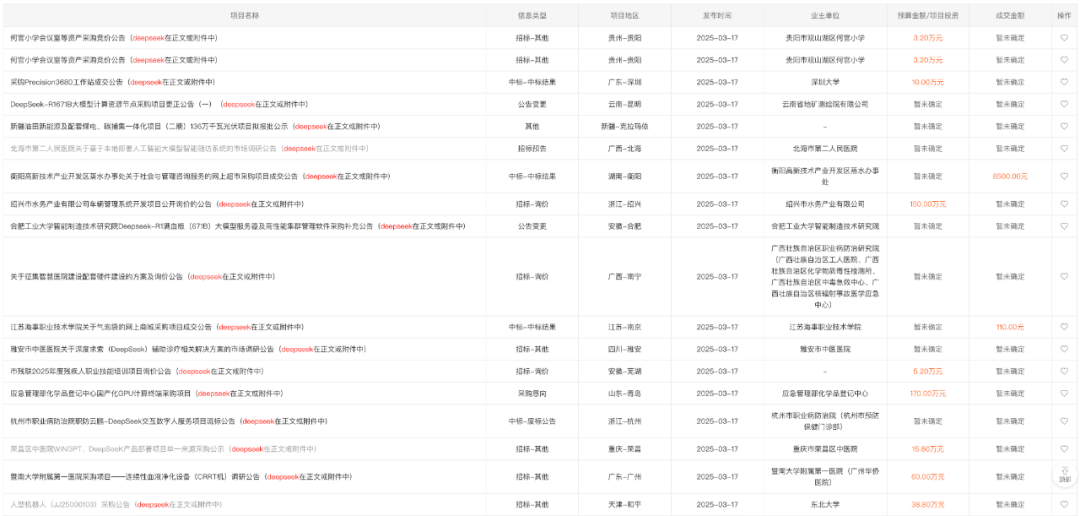1080x516 pixels.
Task: Click the 山东-青岛 region cell
Action: click(x=624, y=393)
